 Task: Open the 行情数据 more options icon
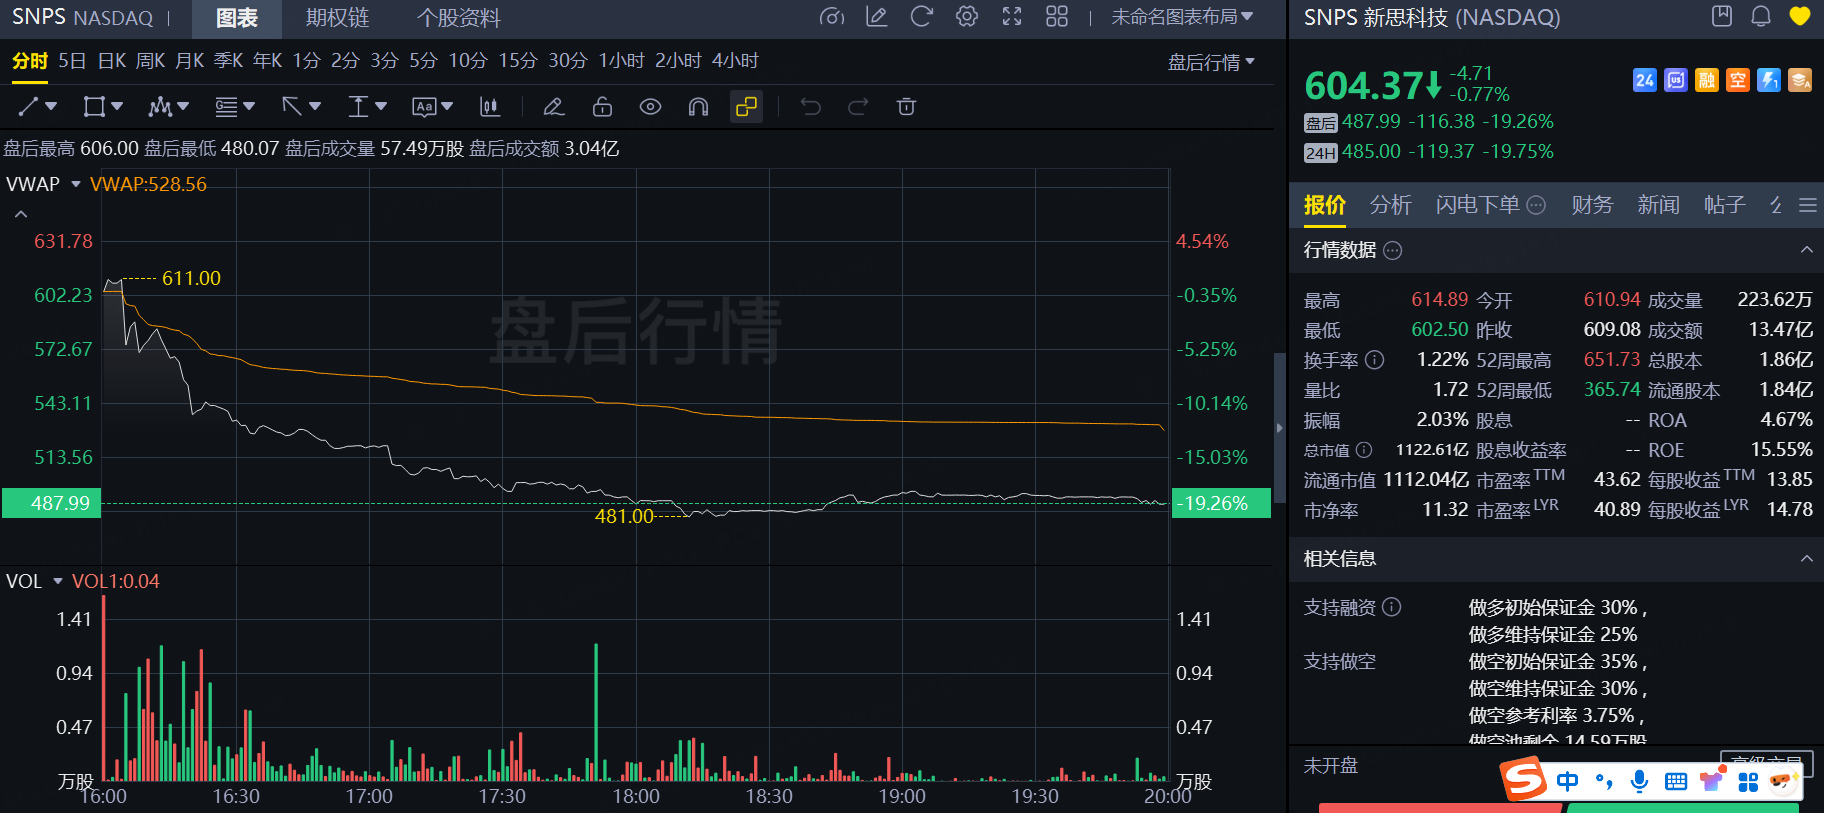coord(1392,251)
